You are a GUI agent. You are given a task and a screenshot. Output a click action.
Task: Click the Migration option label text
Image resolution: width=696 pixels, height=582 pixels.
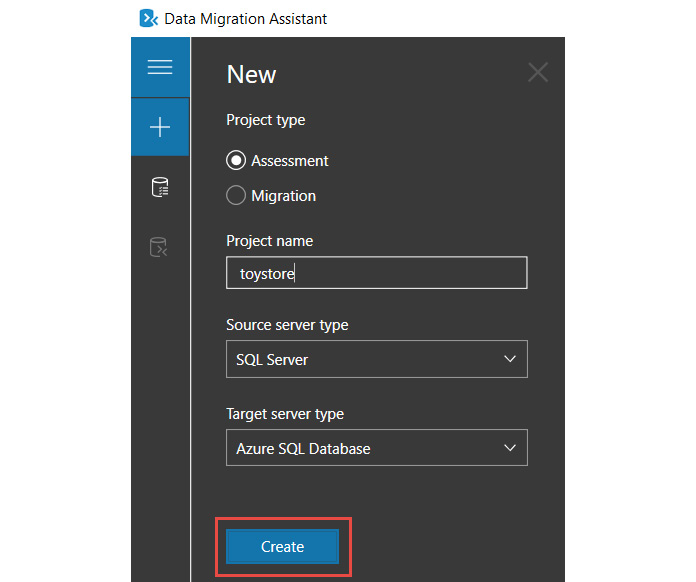pos(284,196)
